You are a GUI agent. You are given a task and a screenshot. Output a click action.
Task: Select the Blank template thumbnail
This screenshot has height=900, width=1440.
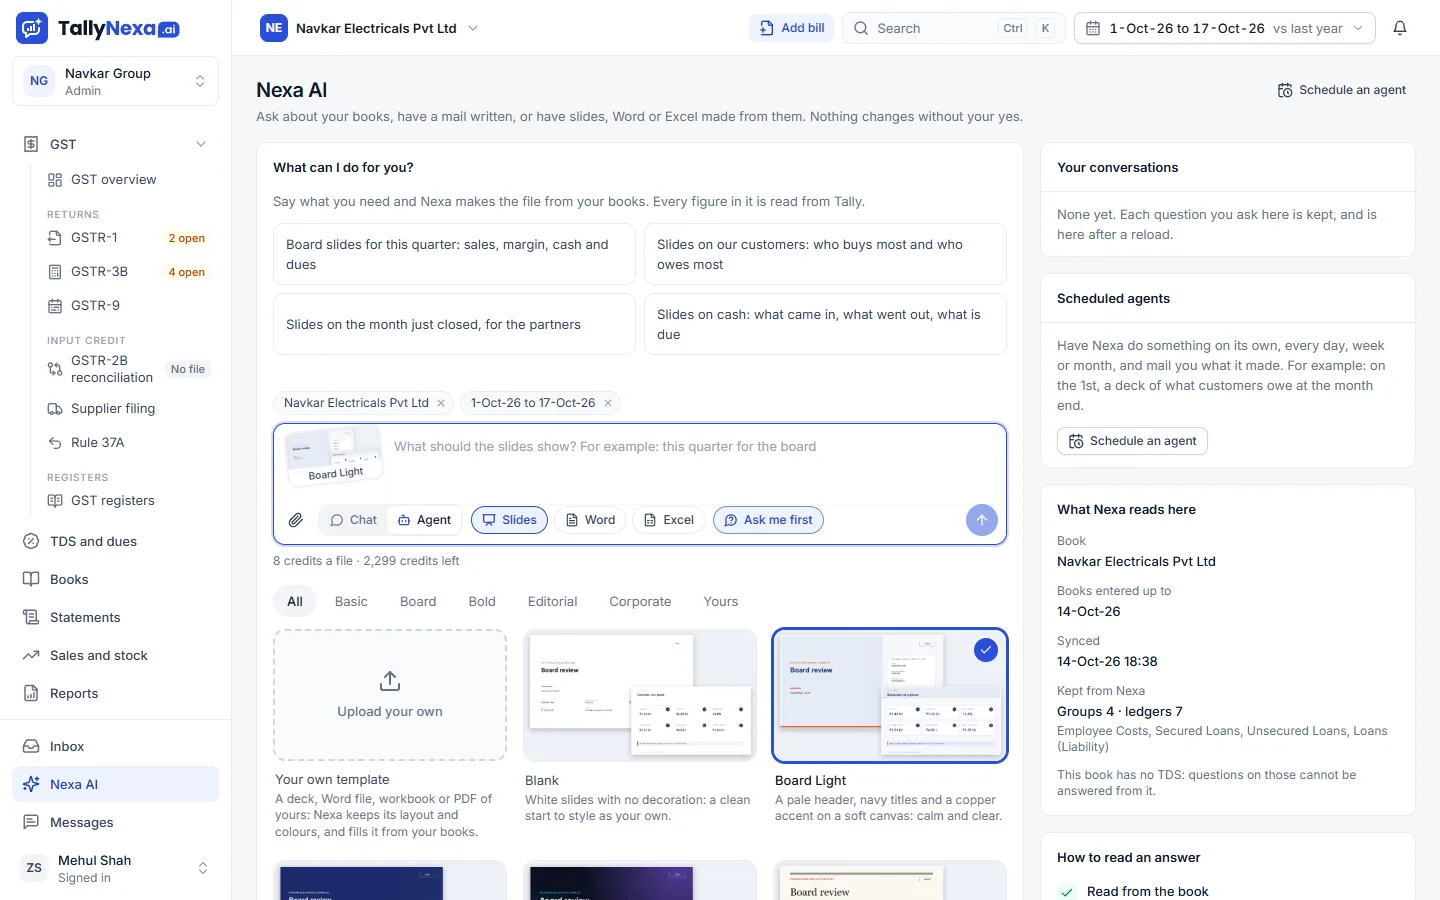[640, 695]
